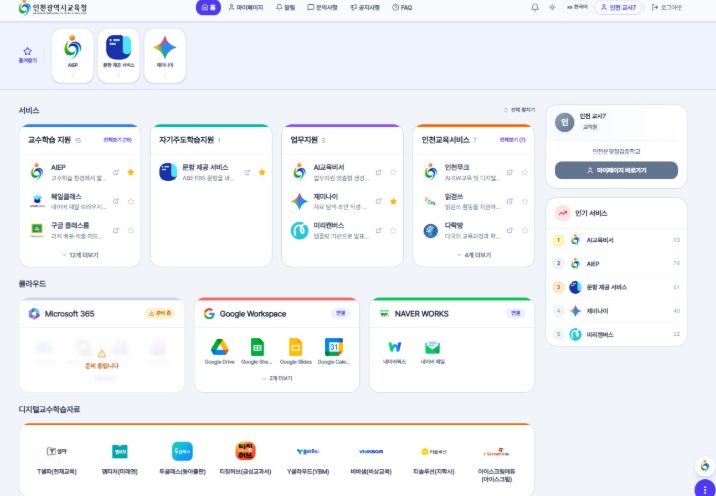
Task: Open Google Drive icon in Google Workspace
Action: [220, 351]
